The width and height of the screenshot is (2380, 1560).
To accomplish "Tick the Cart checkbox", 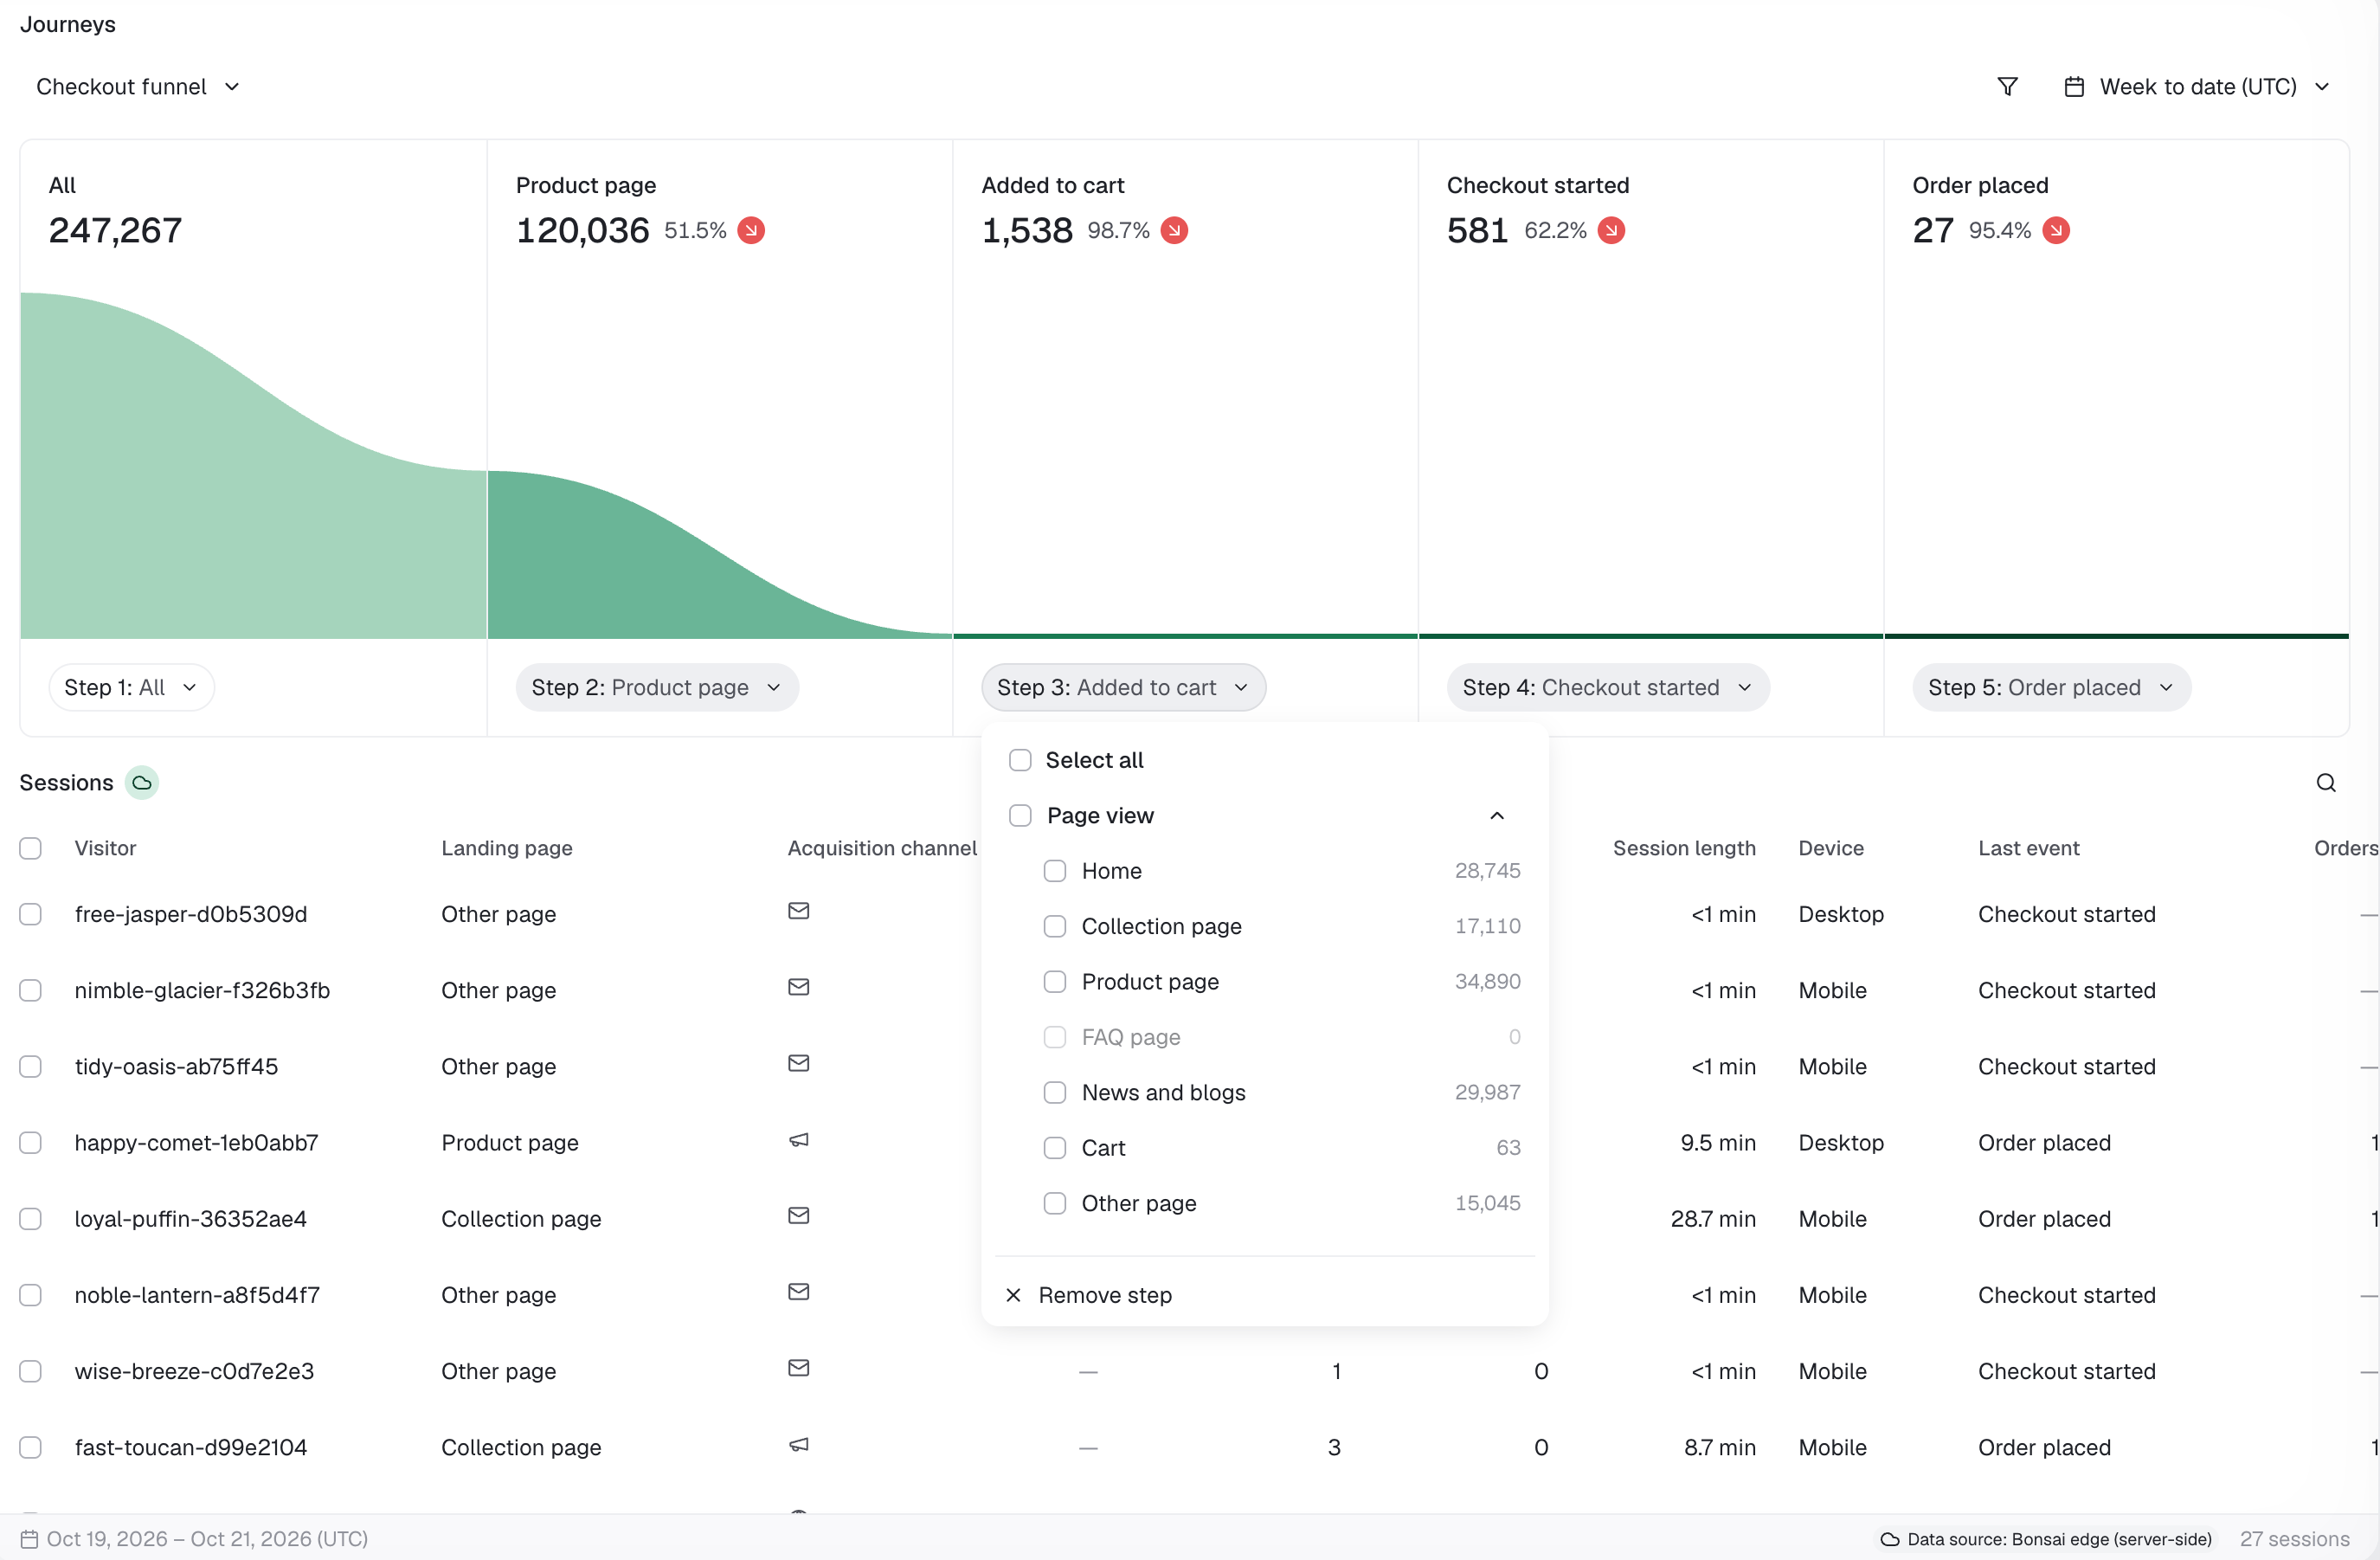I will coord(1055,1148).
